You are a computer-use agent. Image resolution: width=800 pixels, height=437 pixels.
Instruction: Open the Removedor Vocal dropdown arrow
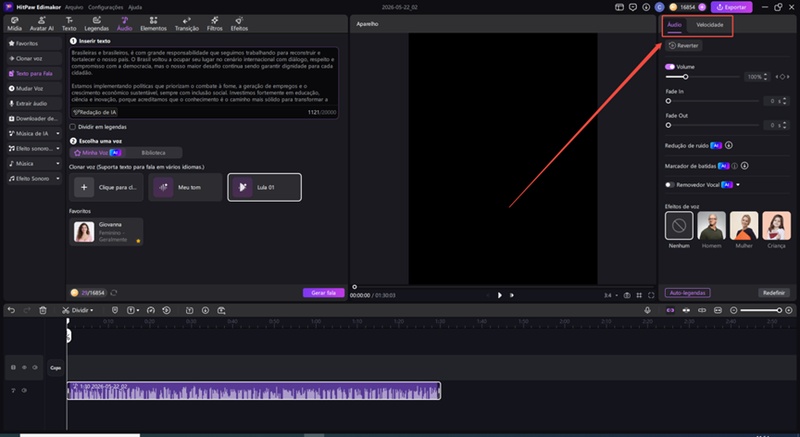click(738, 185)
